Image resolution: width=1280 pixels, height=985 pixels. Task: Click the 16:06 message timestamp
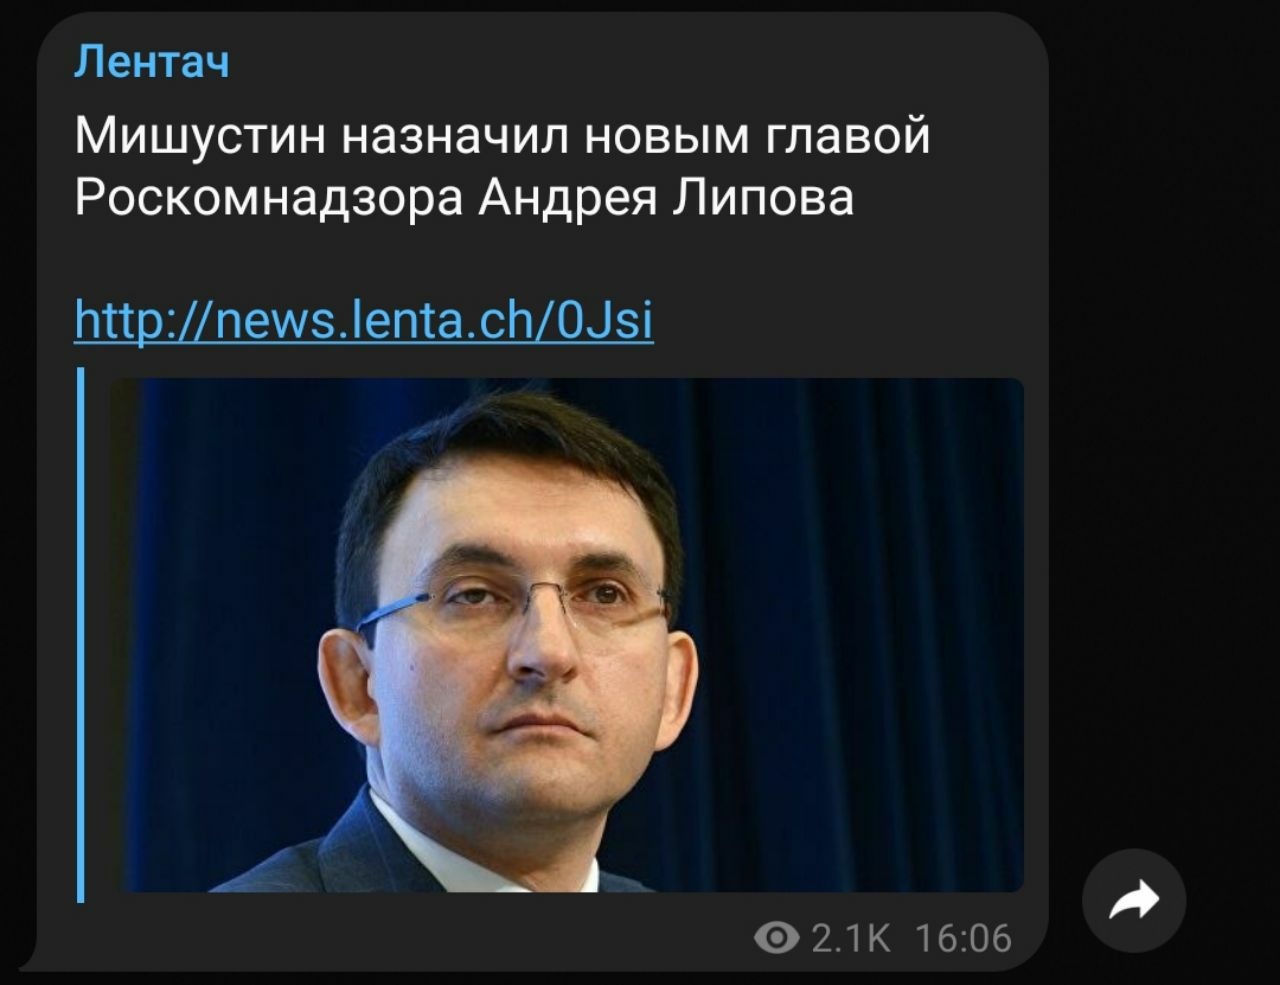(962, 938)
